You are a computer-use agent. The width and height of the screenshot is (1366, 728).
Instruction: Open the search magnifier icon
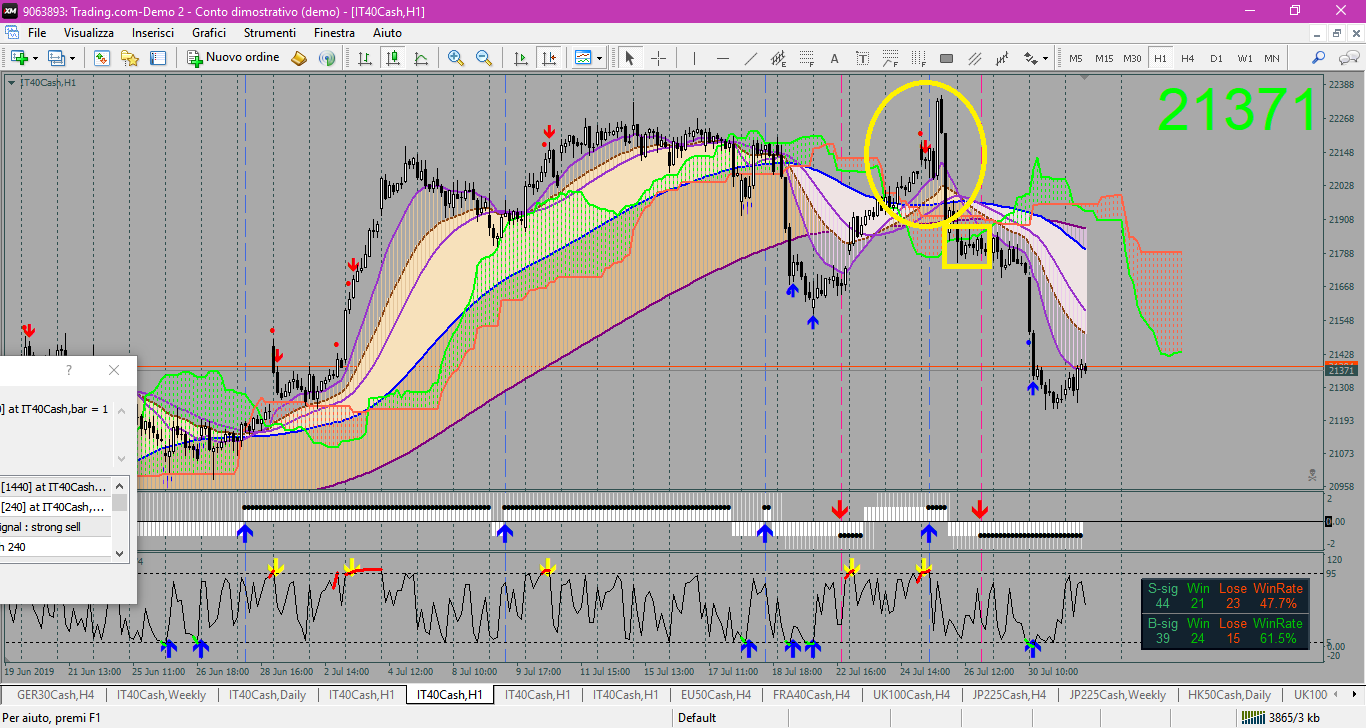point(1319,58)
